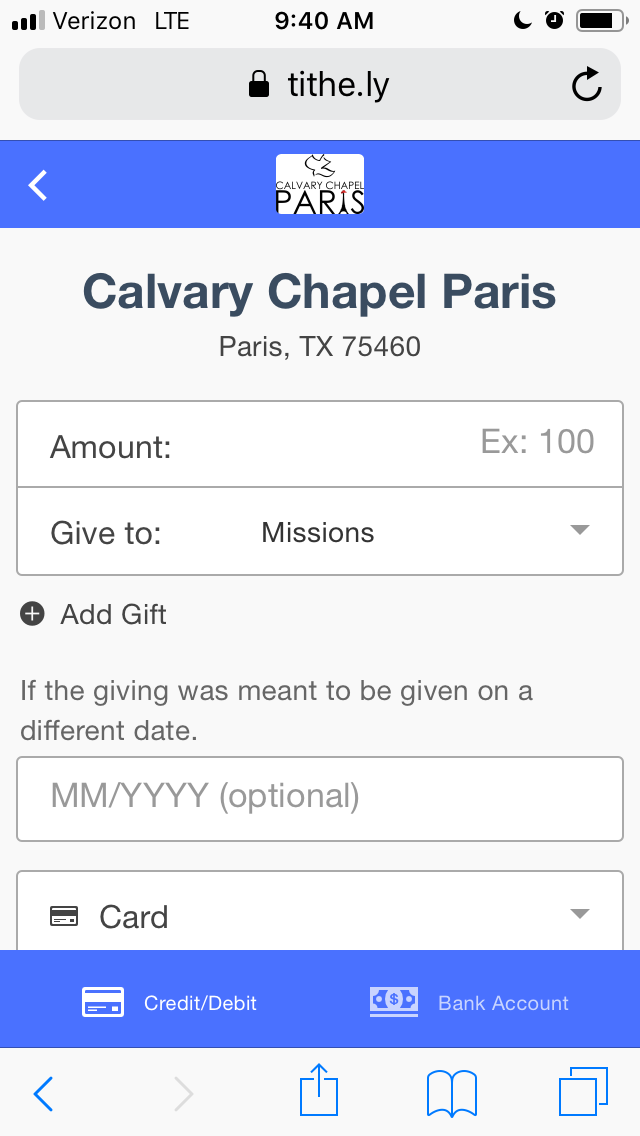Reload the tithe.ly page
Image resolution: width=640 pixels, height=1136 pixels.
587,85
